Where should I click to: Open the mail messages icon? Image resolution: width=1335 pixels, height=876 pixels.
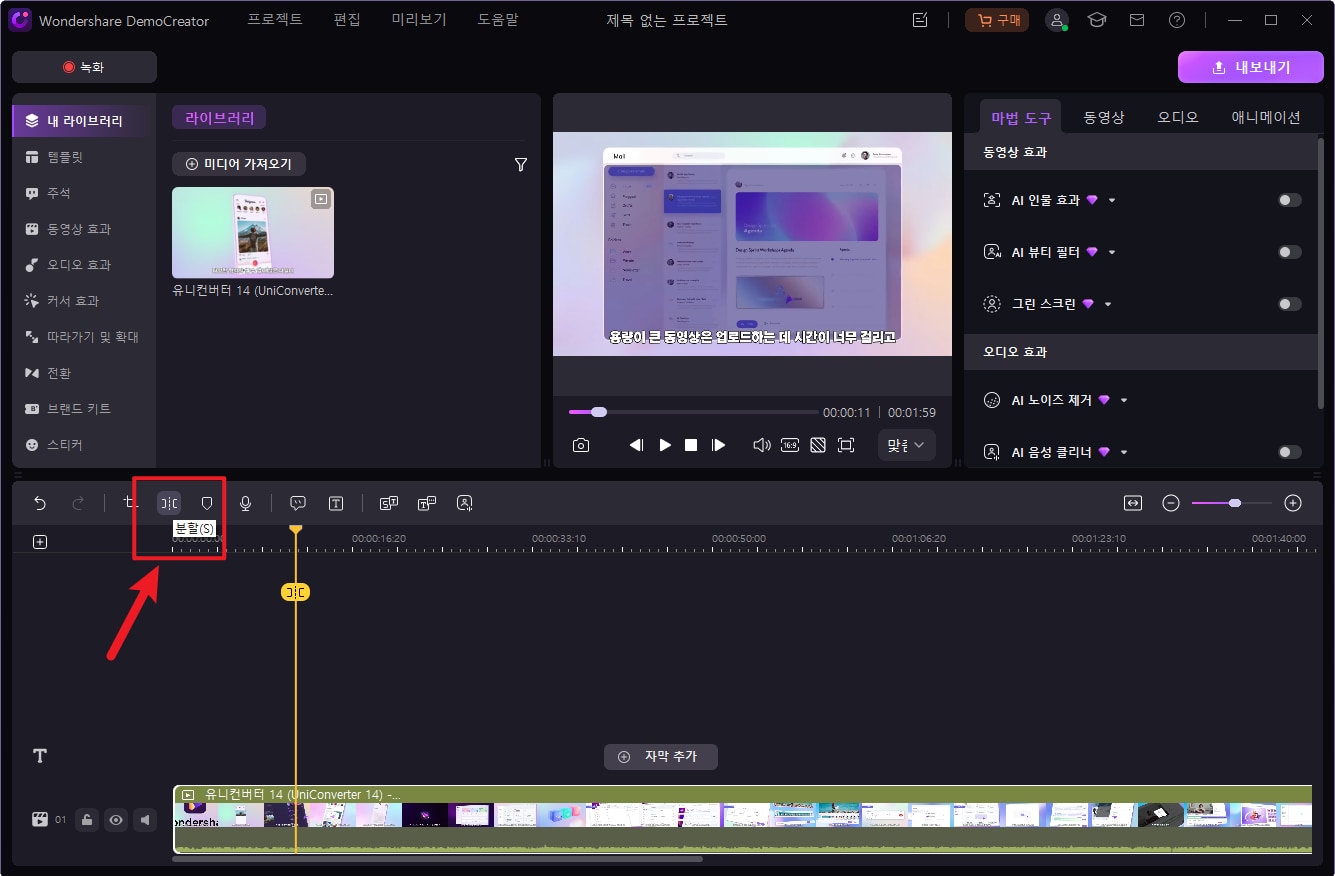pos(1137,20)
